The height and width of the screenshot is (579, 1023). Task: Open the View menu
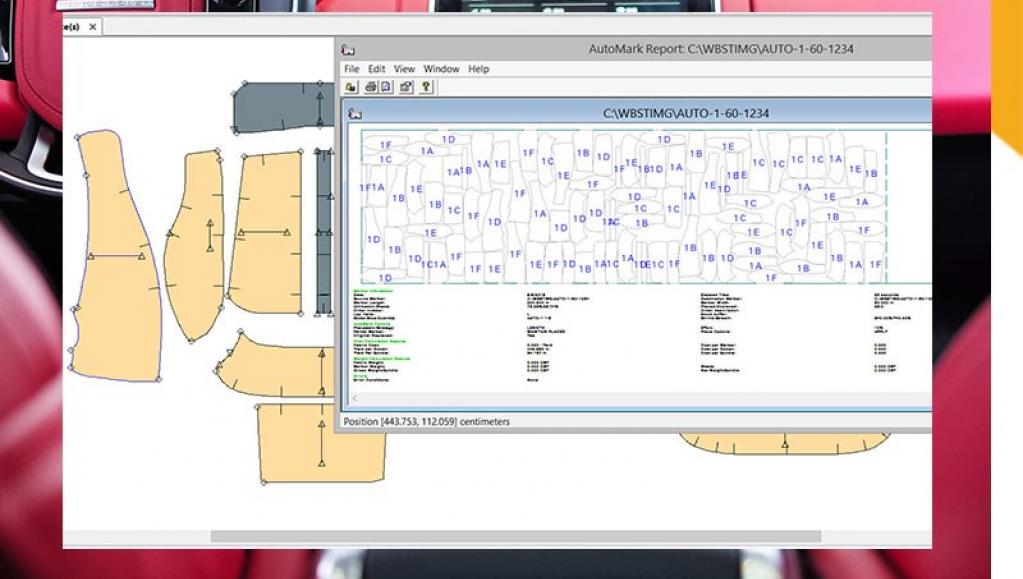pyautogui.click(x=404, y=69)
